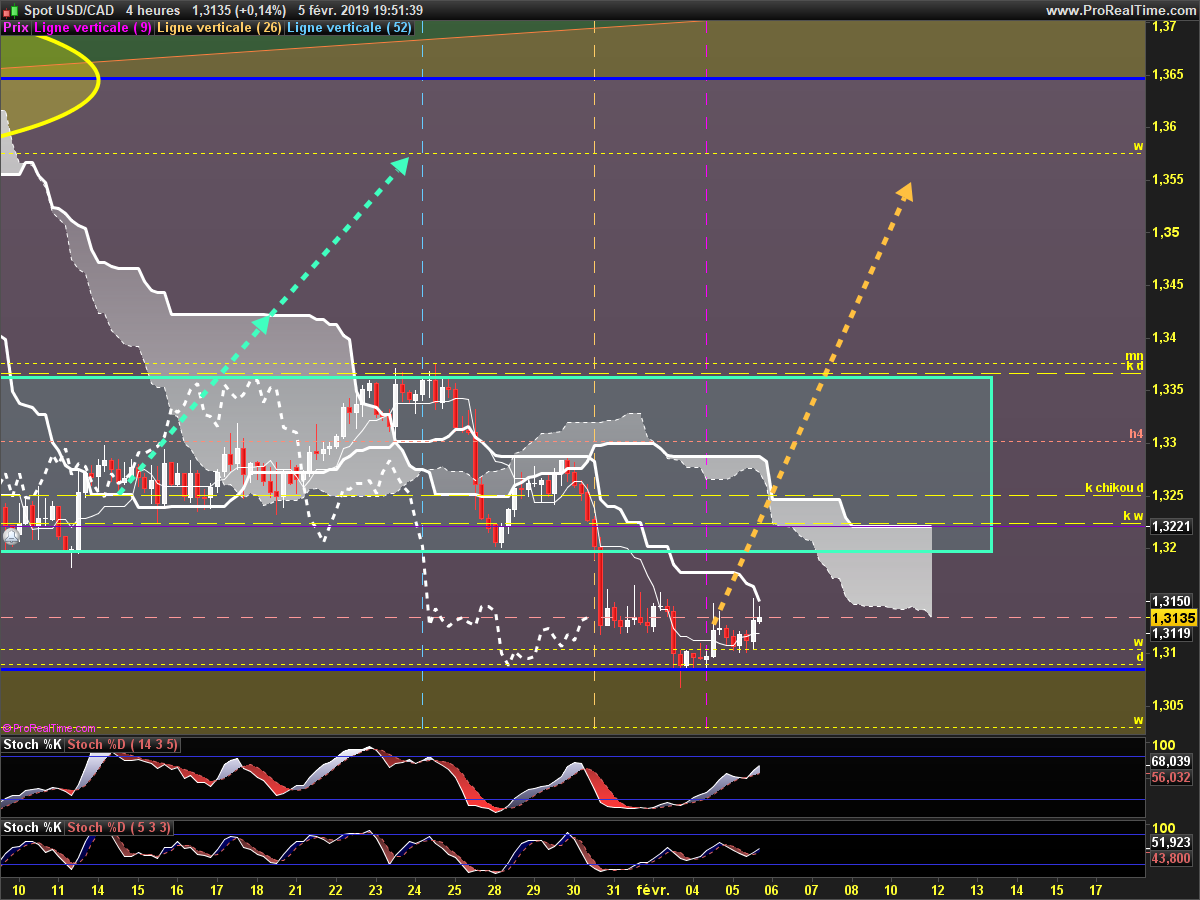Click the 1,365 price axis label

point(1166,75)
